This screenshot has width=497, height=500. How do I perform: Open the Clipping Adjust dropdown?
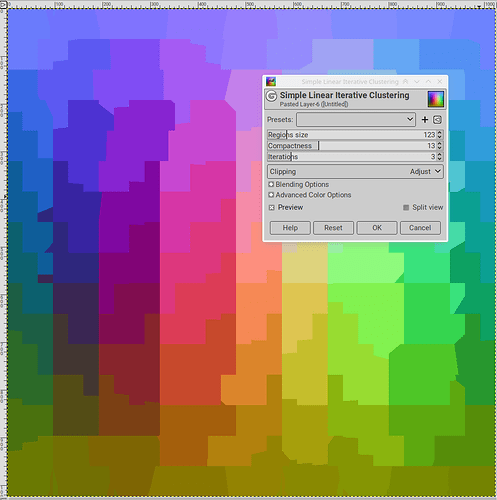[355, 171]
